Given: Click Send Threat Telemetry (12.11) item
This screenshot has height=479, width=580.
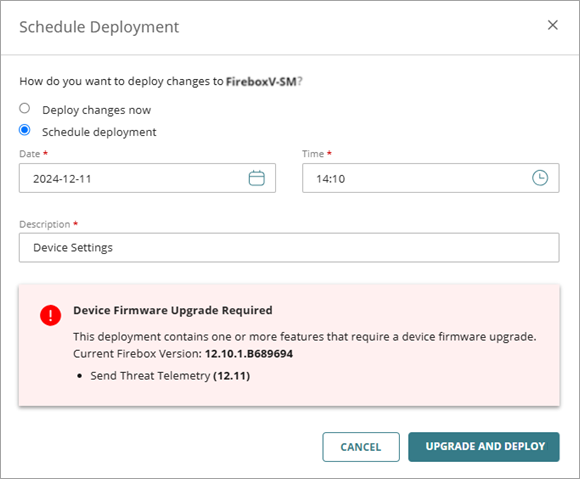Looking at the screenshot, I should coord(170,376).
